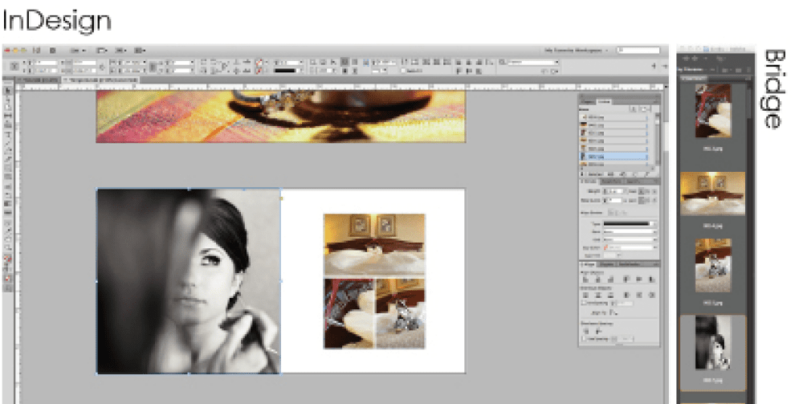803x404 pixels.
Task: Select shoes thumbnail in Bridge window
Action: [x=712, y=265]
